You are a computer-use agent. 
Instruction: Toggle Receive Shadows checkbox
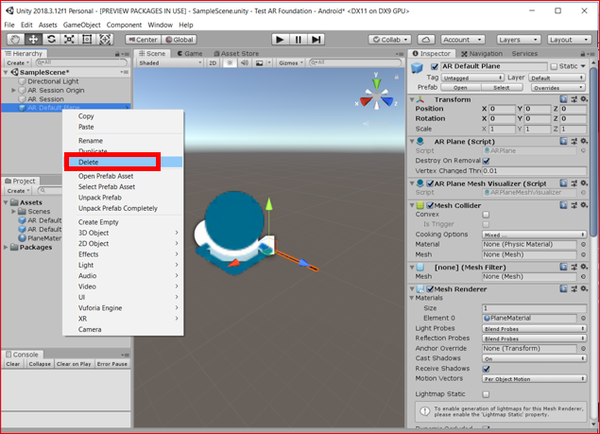[x=486, y=369]
